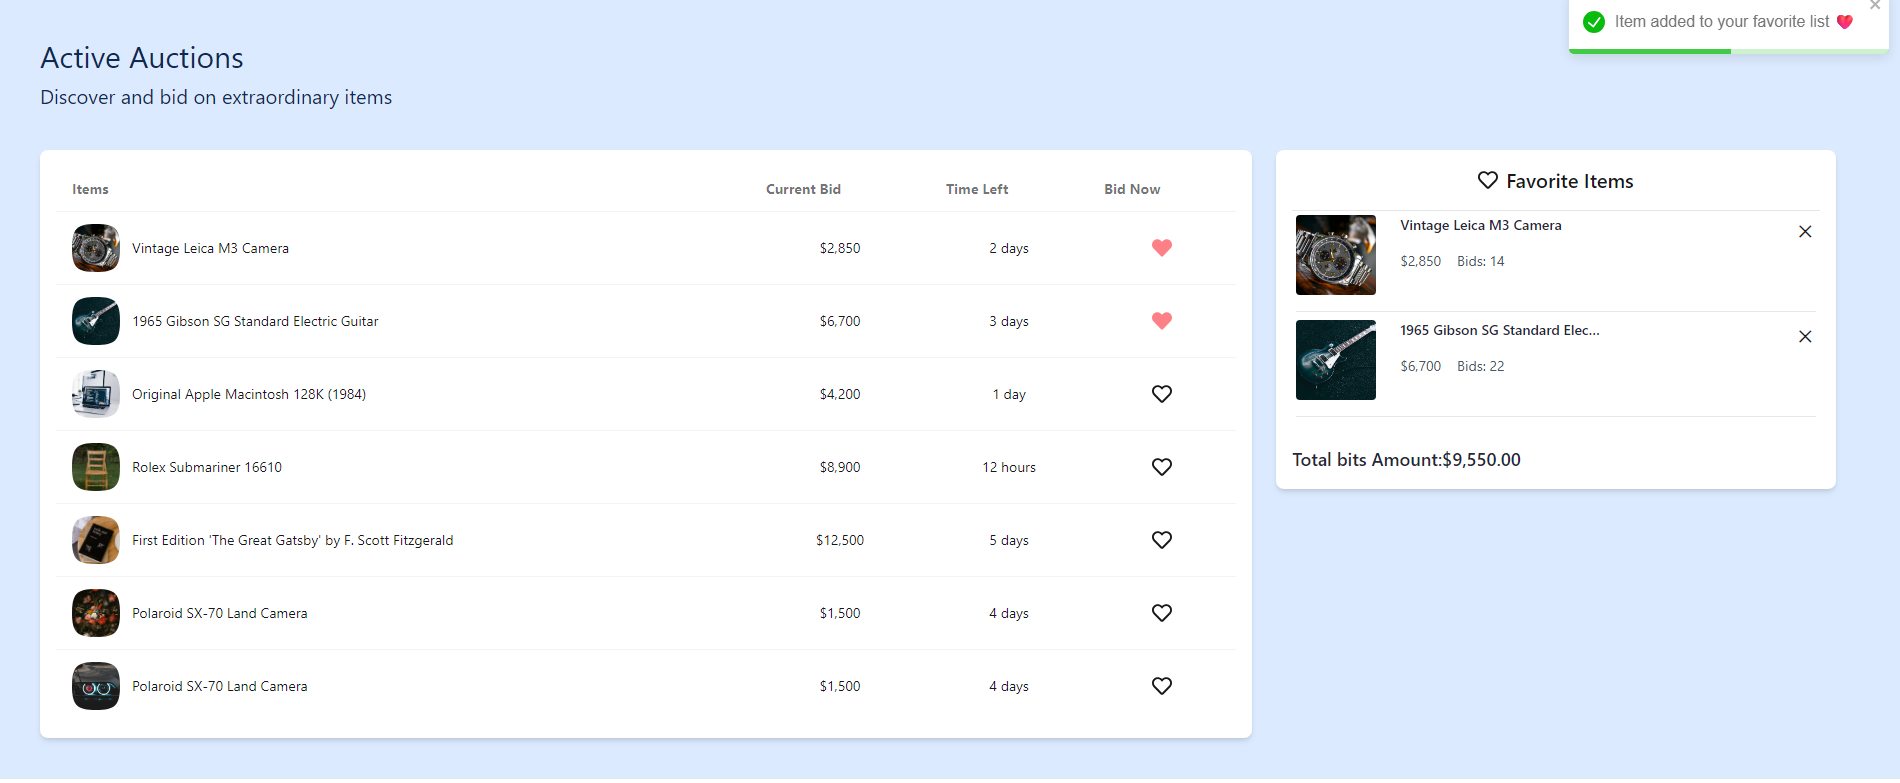
Task: Click the green checkmark in the toast
Action: 1594,22
